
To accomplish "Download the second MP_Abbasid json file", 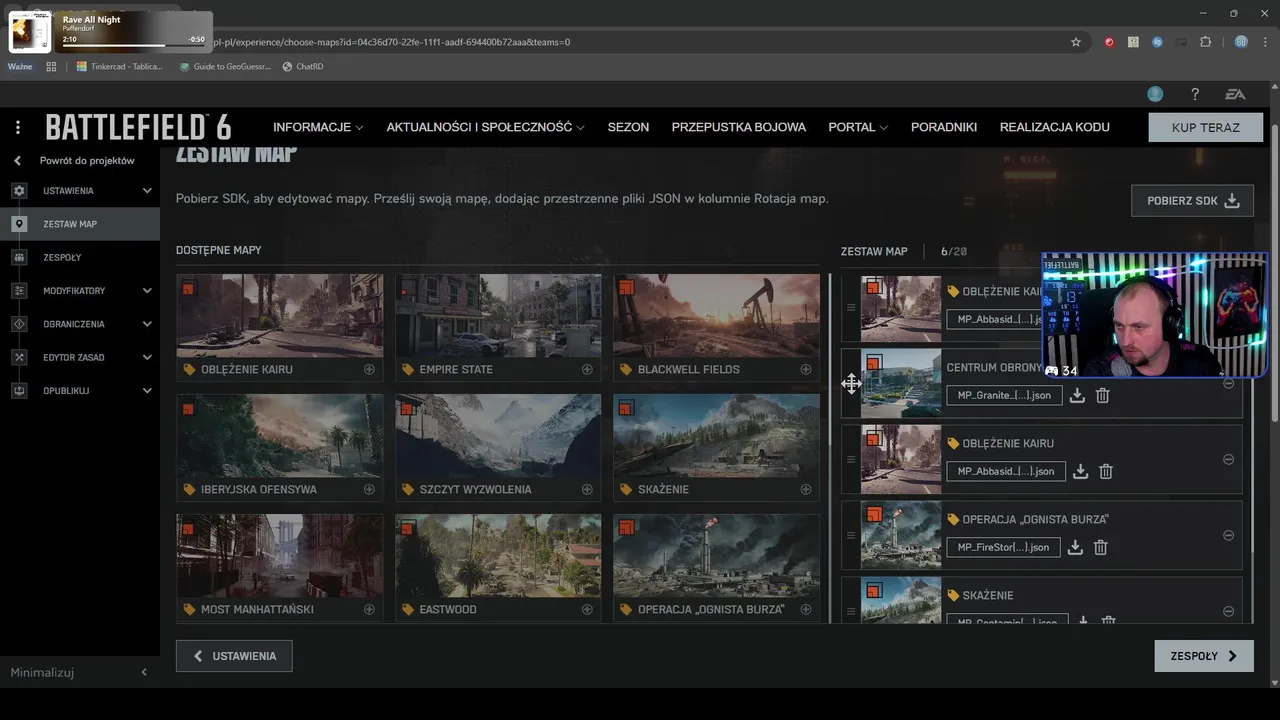I will pyautogui.click(x=1080, y=471).
